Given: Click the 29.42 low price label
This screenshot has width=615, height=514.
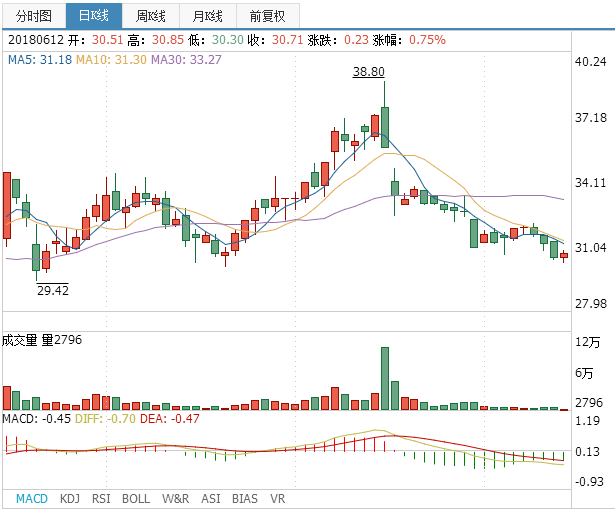Looking at the screenshot, I should click(53, 291).
